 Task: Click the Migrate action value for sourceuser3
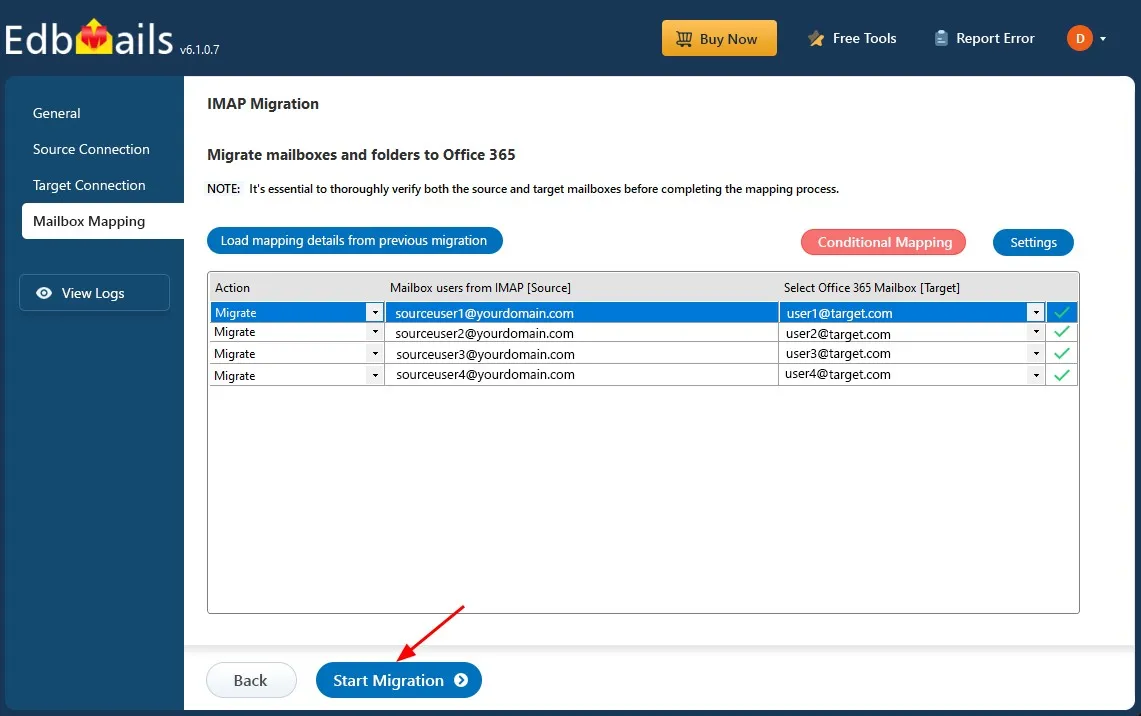pyautogui.click(x=234, y=354)
